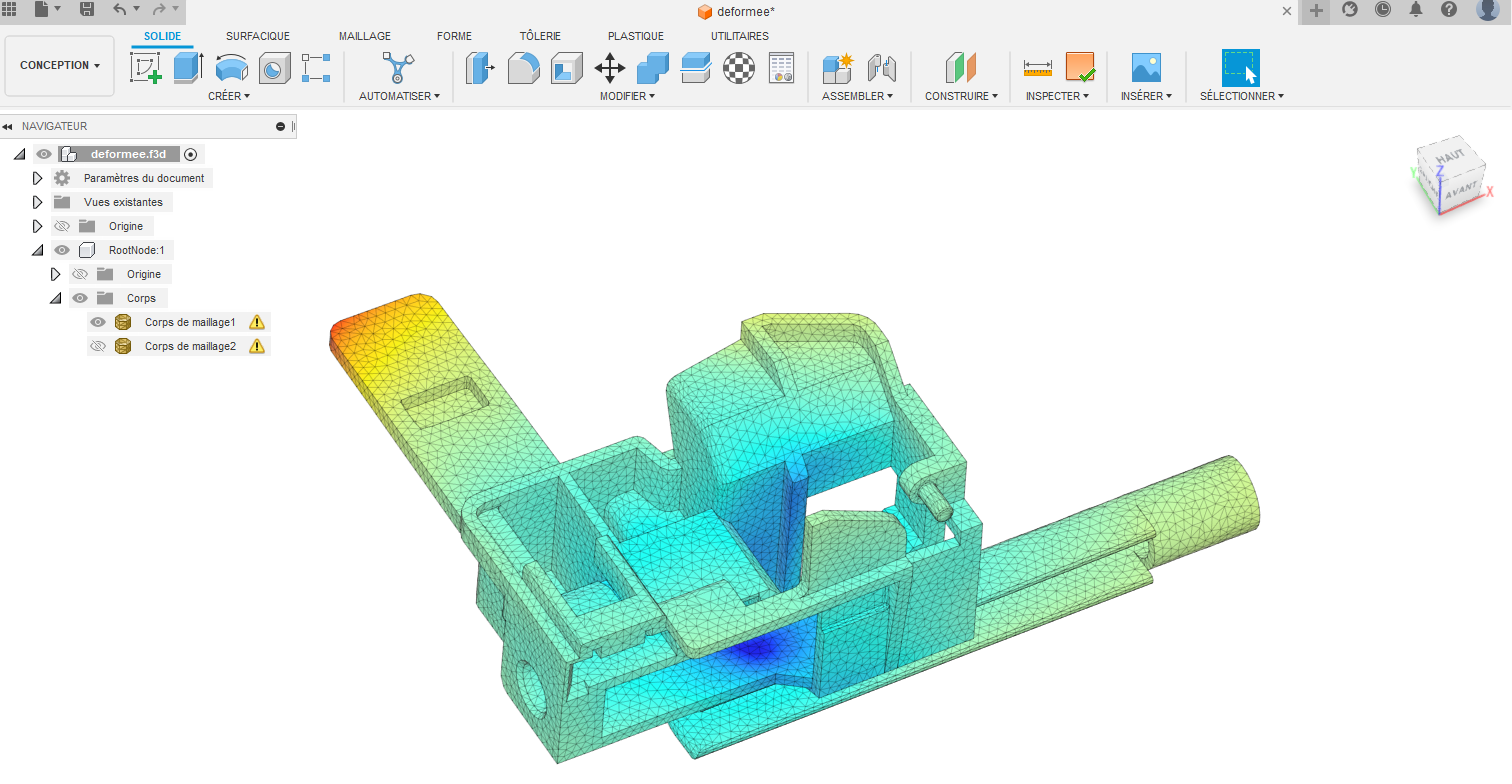
Task: Select the Revolve tool icon
Action: [x=232, y=68]
